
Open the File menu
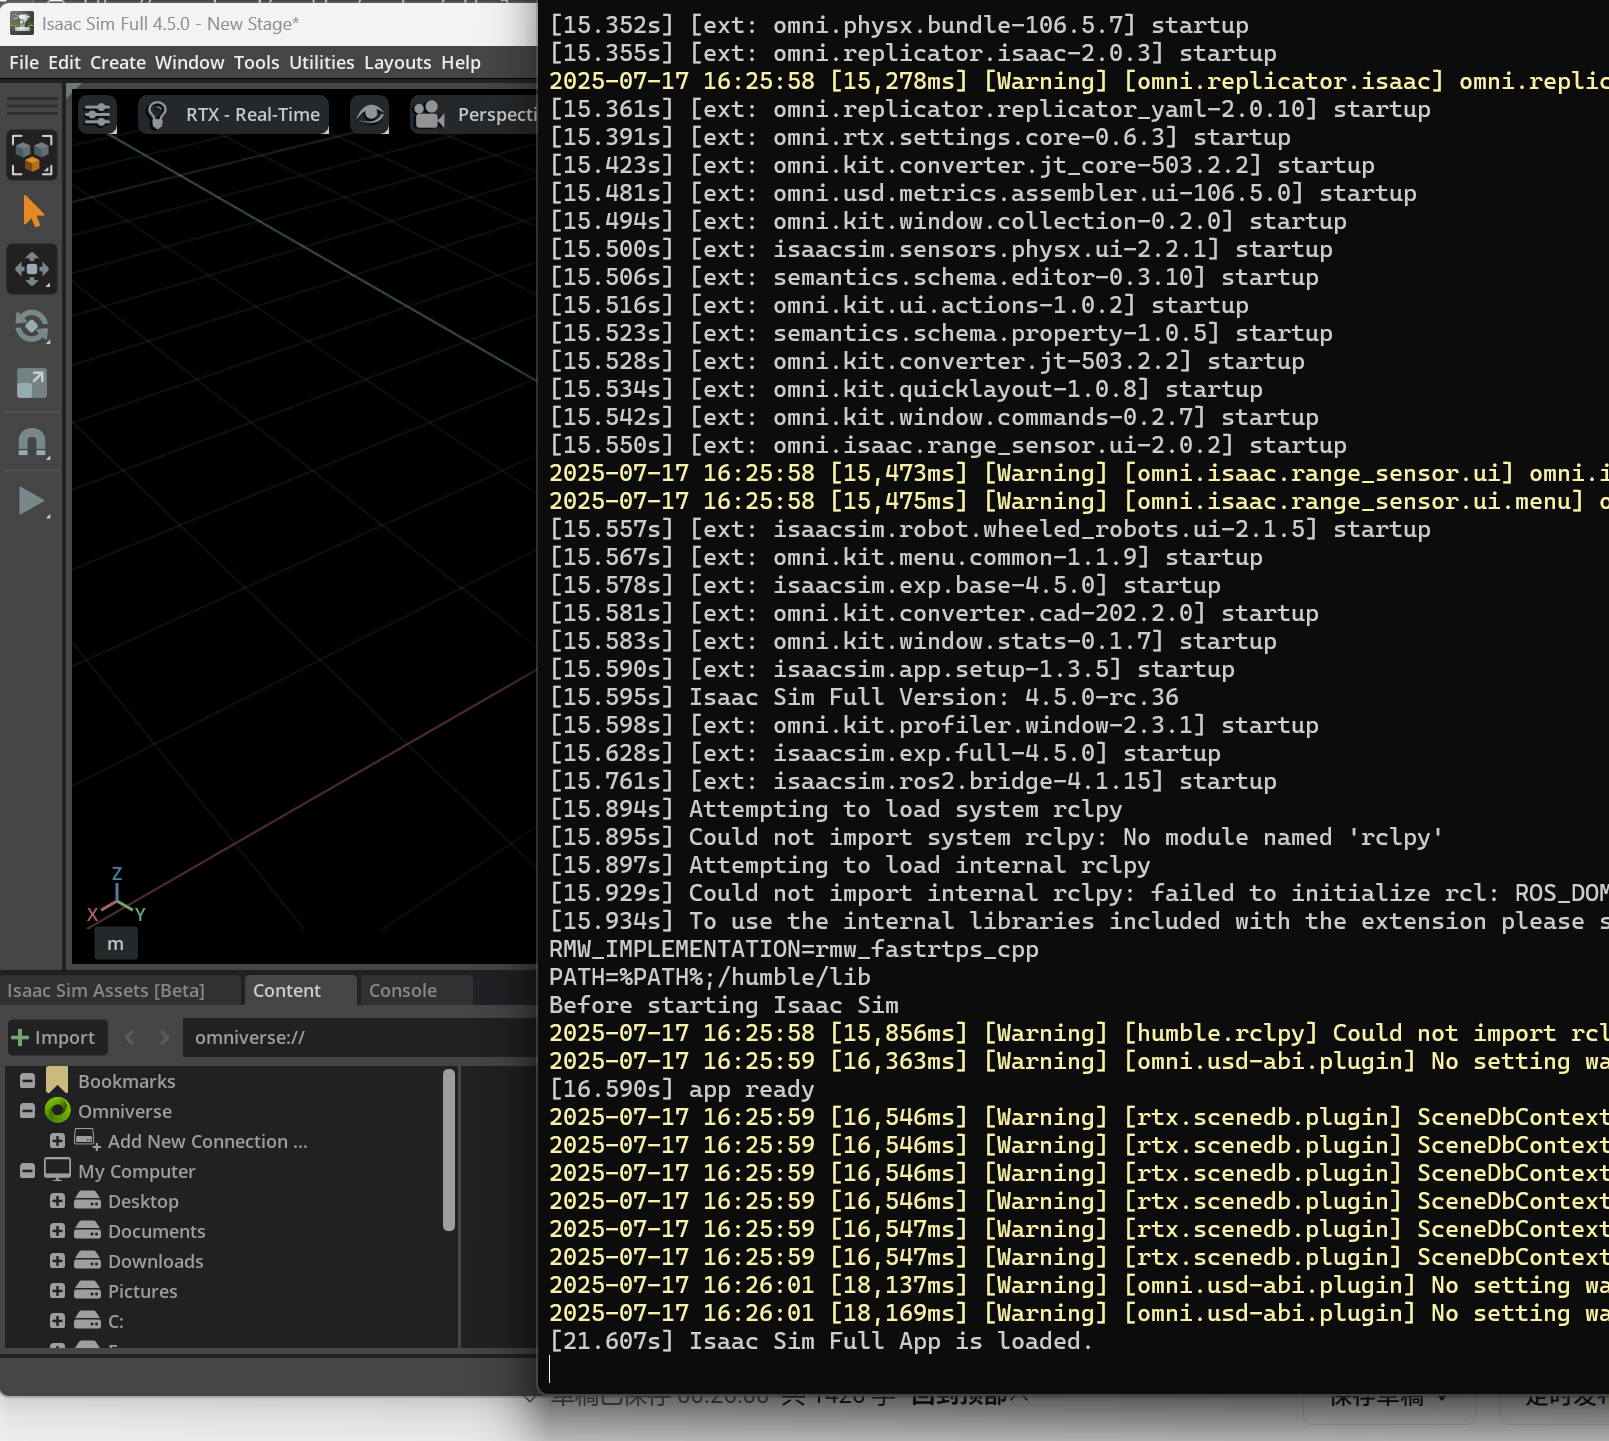pyautogui.click(x=24, y=62)
